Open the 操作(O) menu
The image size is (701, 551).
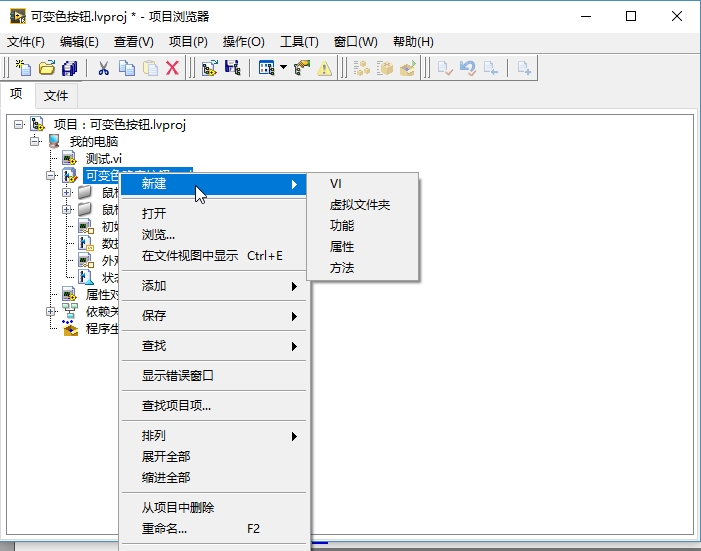coord(244,42)
